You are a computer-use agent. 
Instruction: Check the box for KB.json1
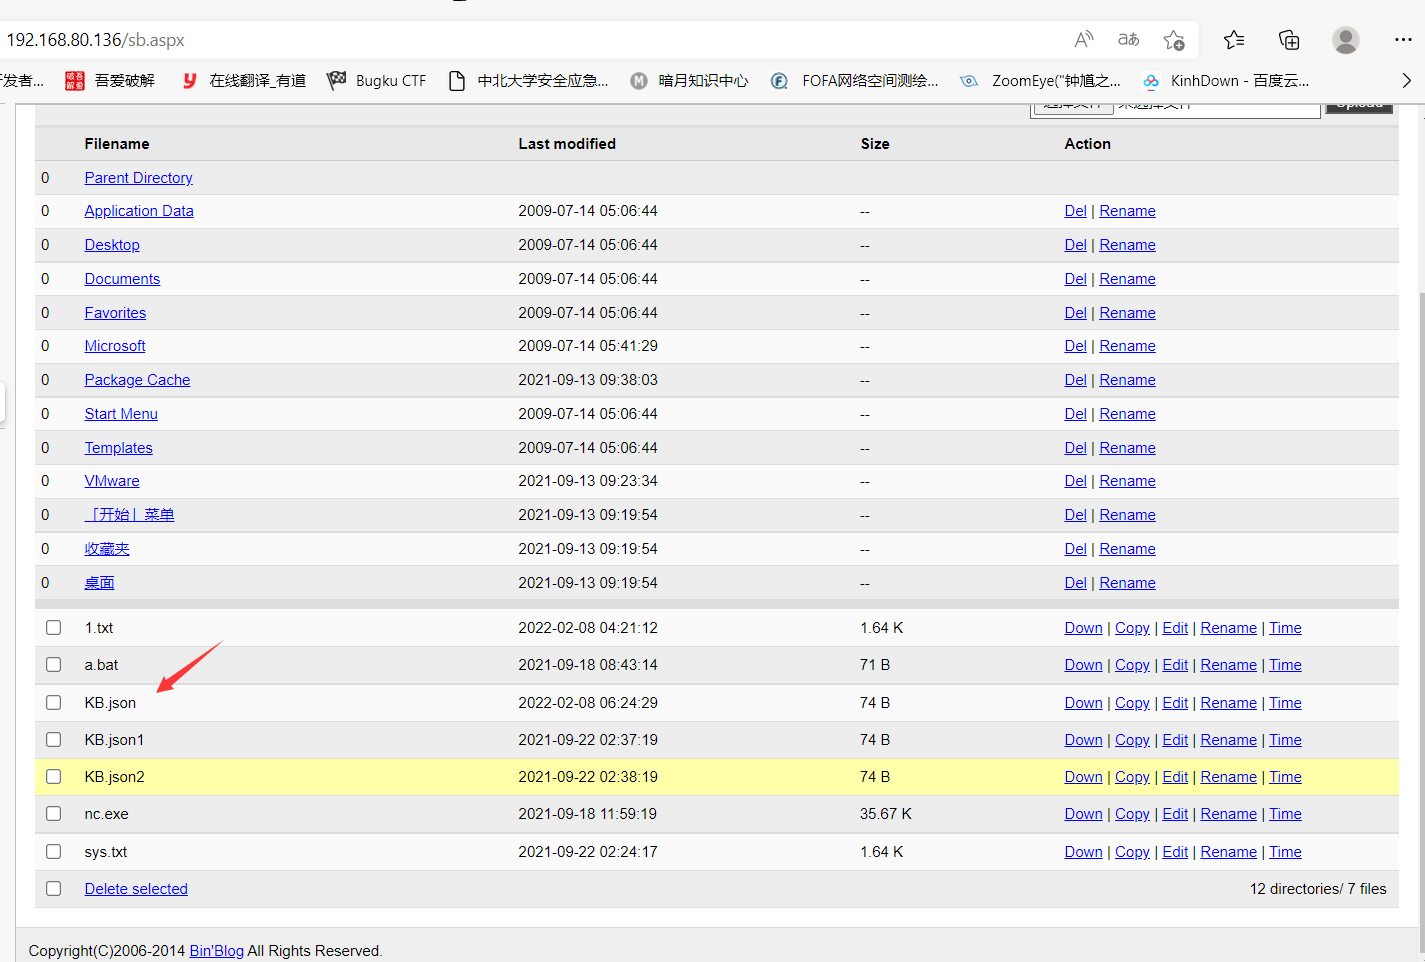point(54,740)
